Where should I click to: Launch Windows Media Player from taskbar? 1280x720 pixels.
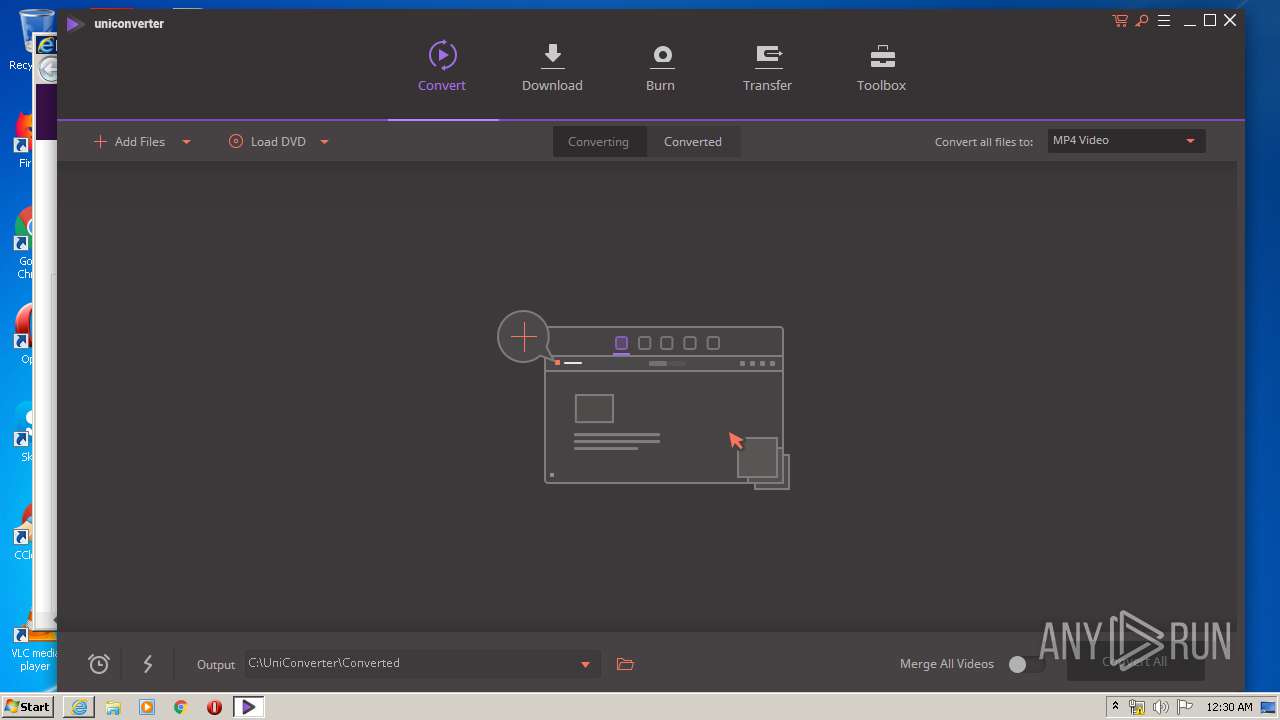[x=147, y=707]
